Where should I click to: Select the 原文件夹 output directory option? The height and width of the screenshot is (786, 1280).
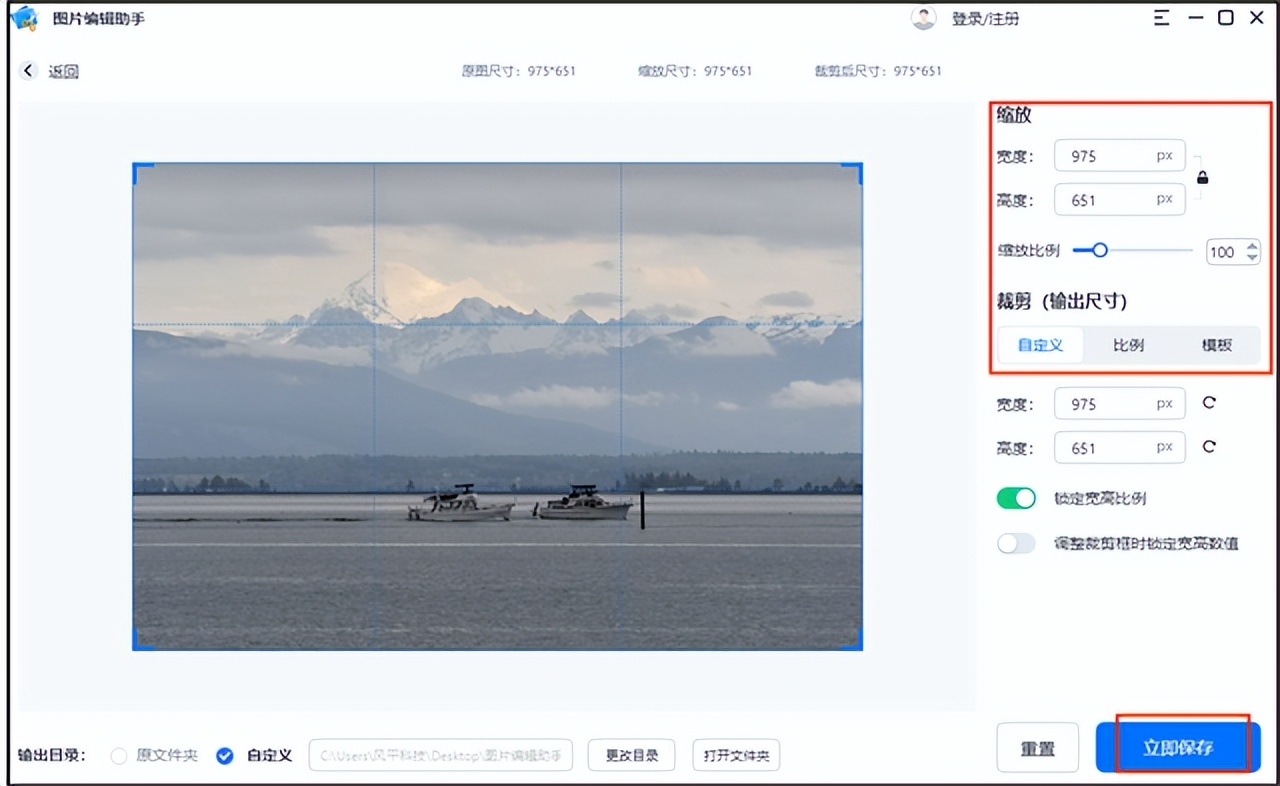point(118,756)
